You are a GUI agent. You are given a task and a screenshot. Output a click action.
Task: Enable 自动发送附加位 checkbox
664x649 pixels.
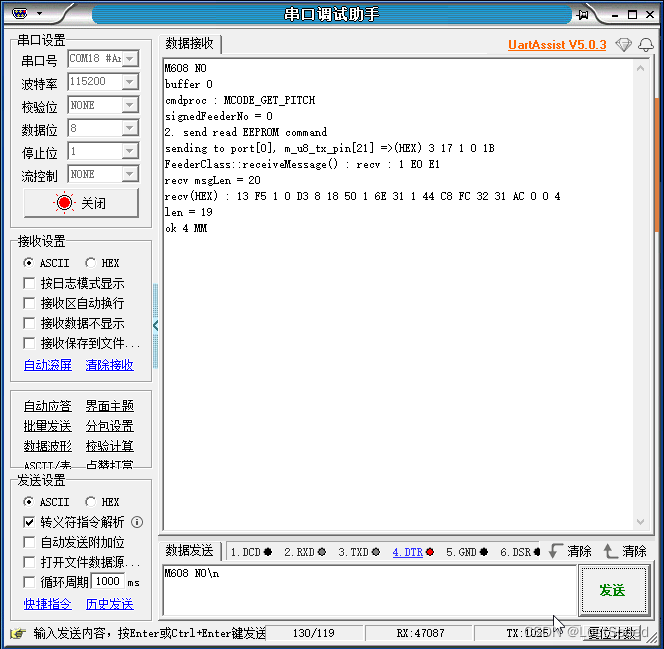(29, 542)
